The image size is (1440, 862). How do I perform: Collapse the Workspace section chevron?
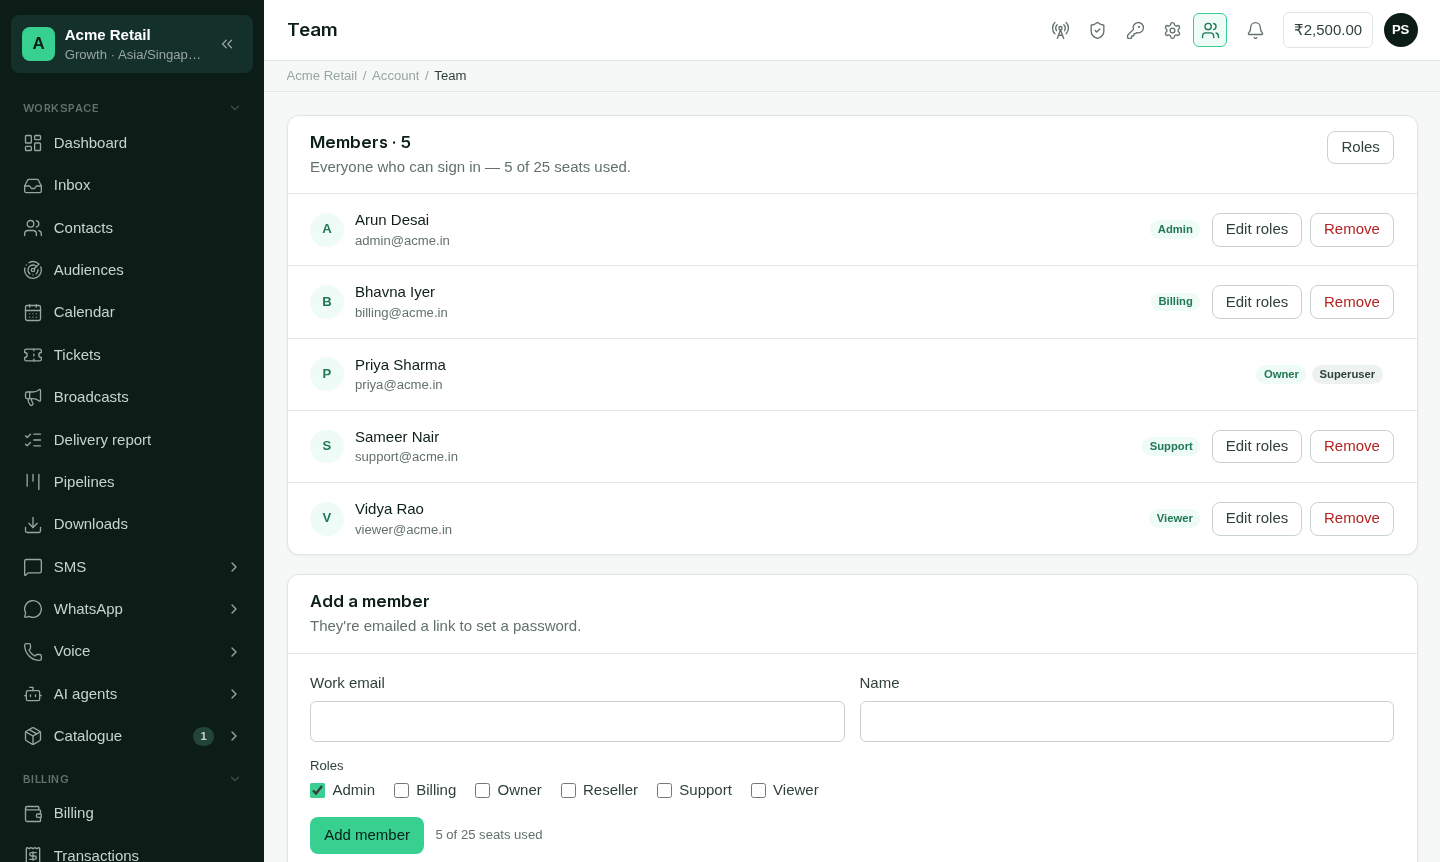click(235, 108)
